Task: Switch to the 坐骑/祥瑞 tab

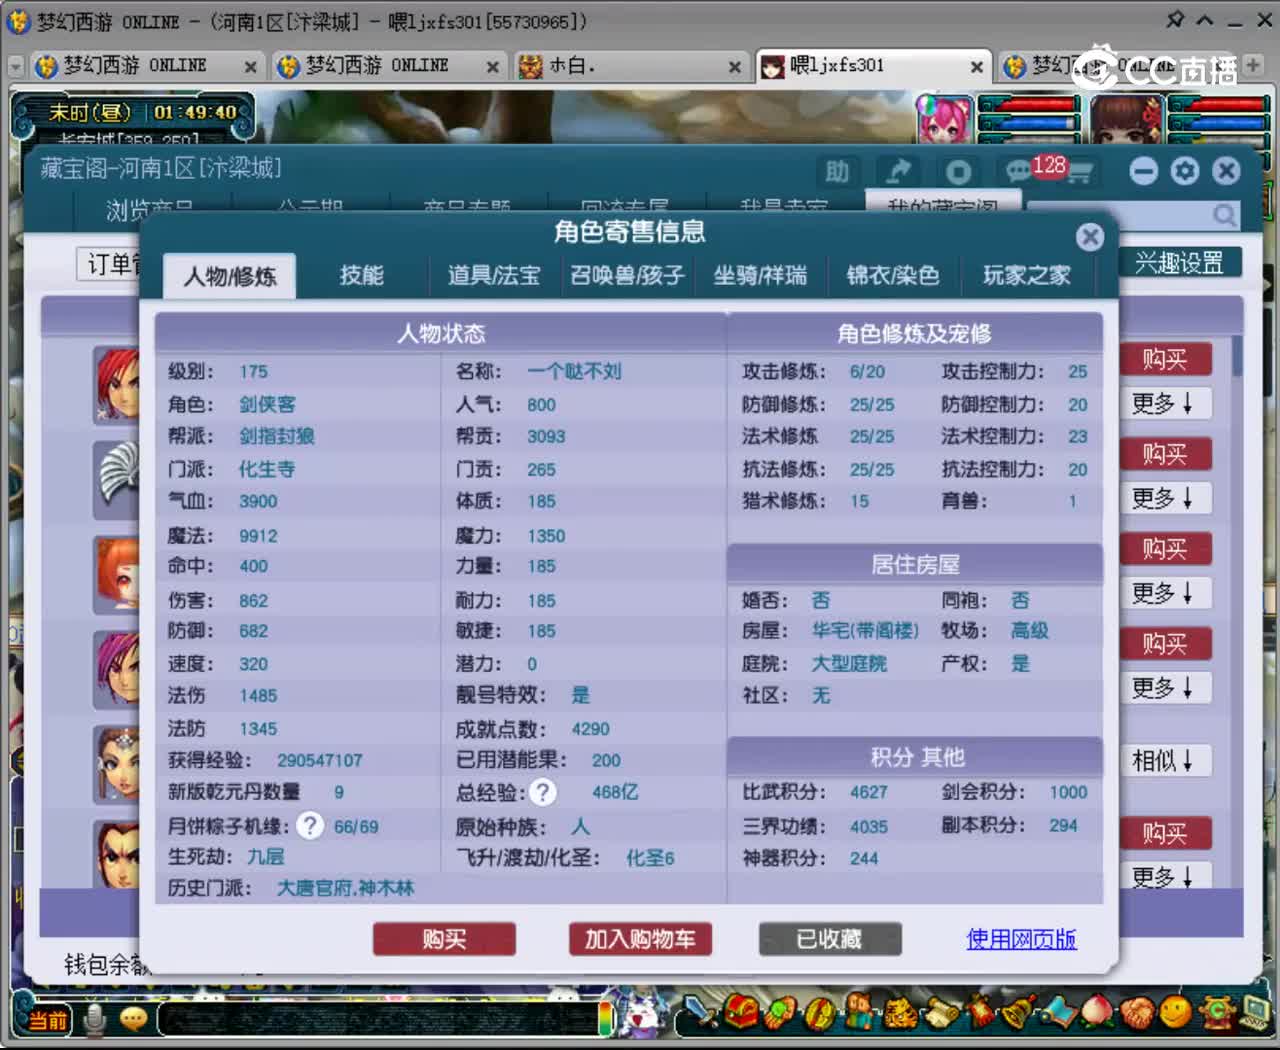Action: (761, 276)
